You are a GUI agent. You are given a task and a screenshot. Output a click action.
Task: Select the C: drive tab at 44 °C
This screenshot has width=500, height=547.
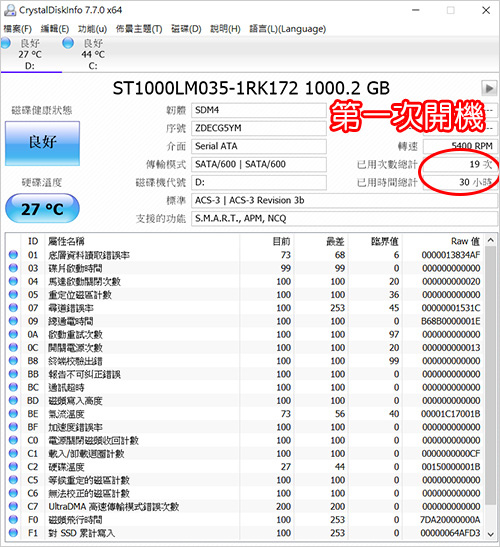coord(92,54)
